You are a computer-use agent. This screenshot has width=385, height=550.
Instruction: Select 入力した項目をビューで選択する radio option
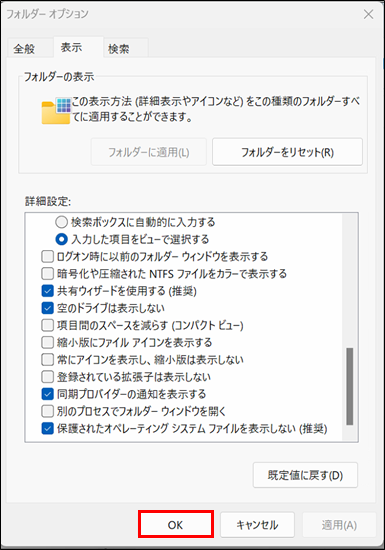[x=61, y=239]
